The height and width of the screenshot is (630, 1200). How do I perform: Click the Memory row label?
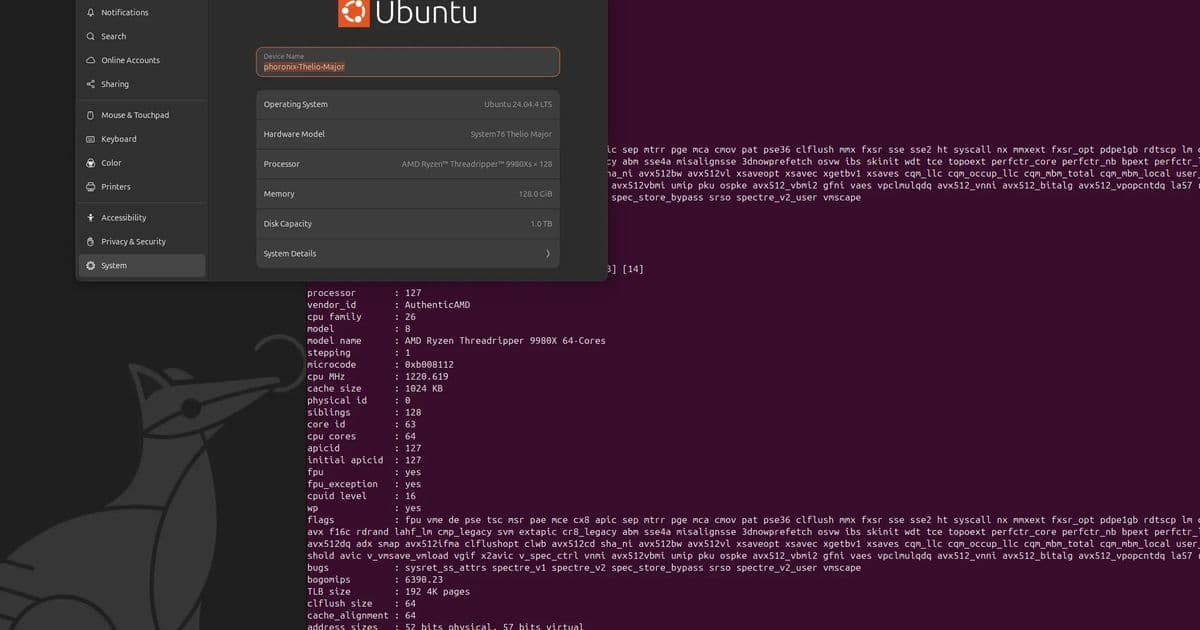279,194
